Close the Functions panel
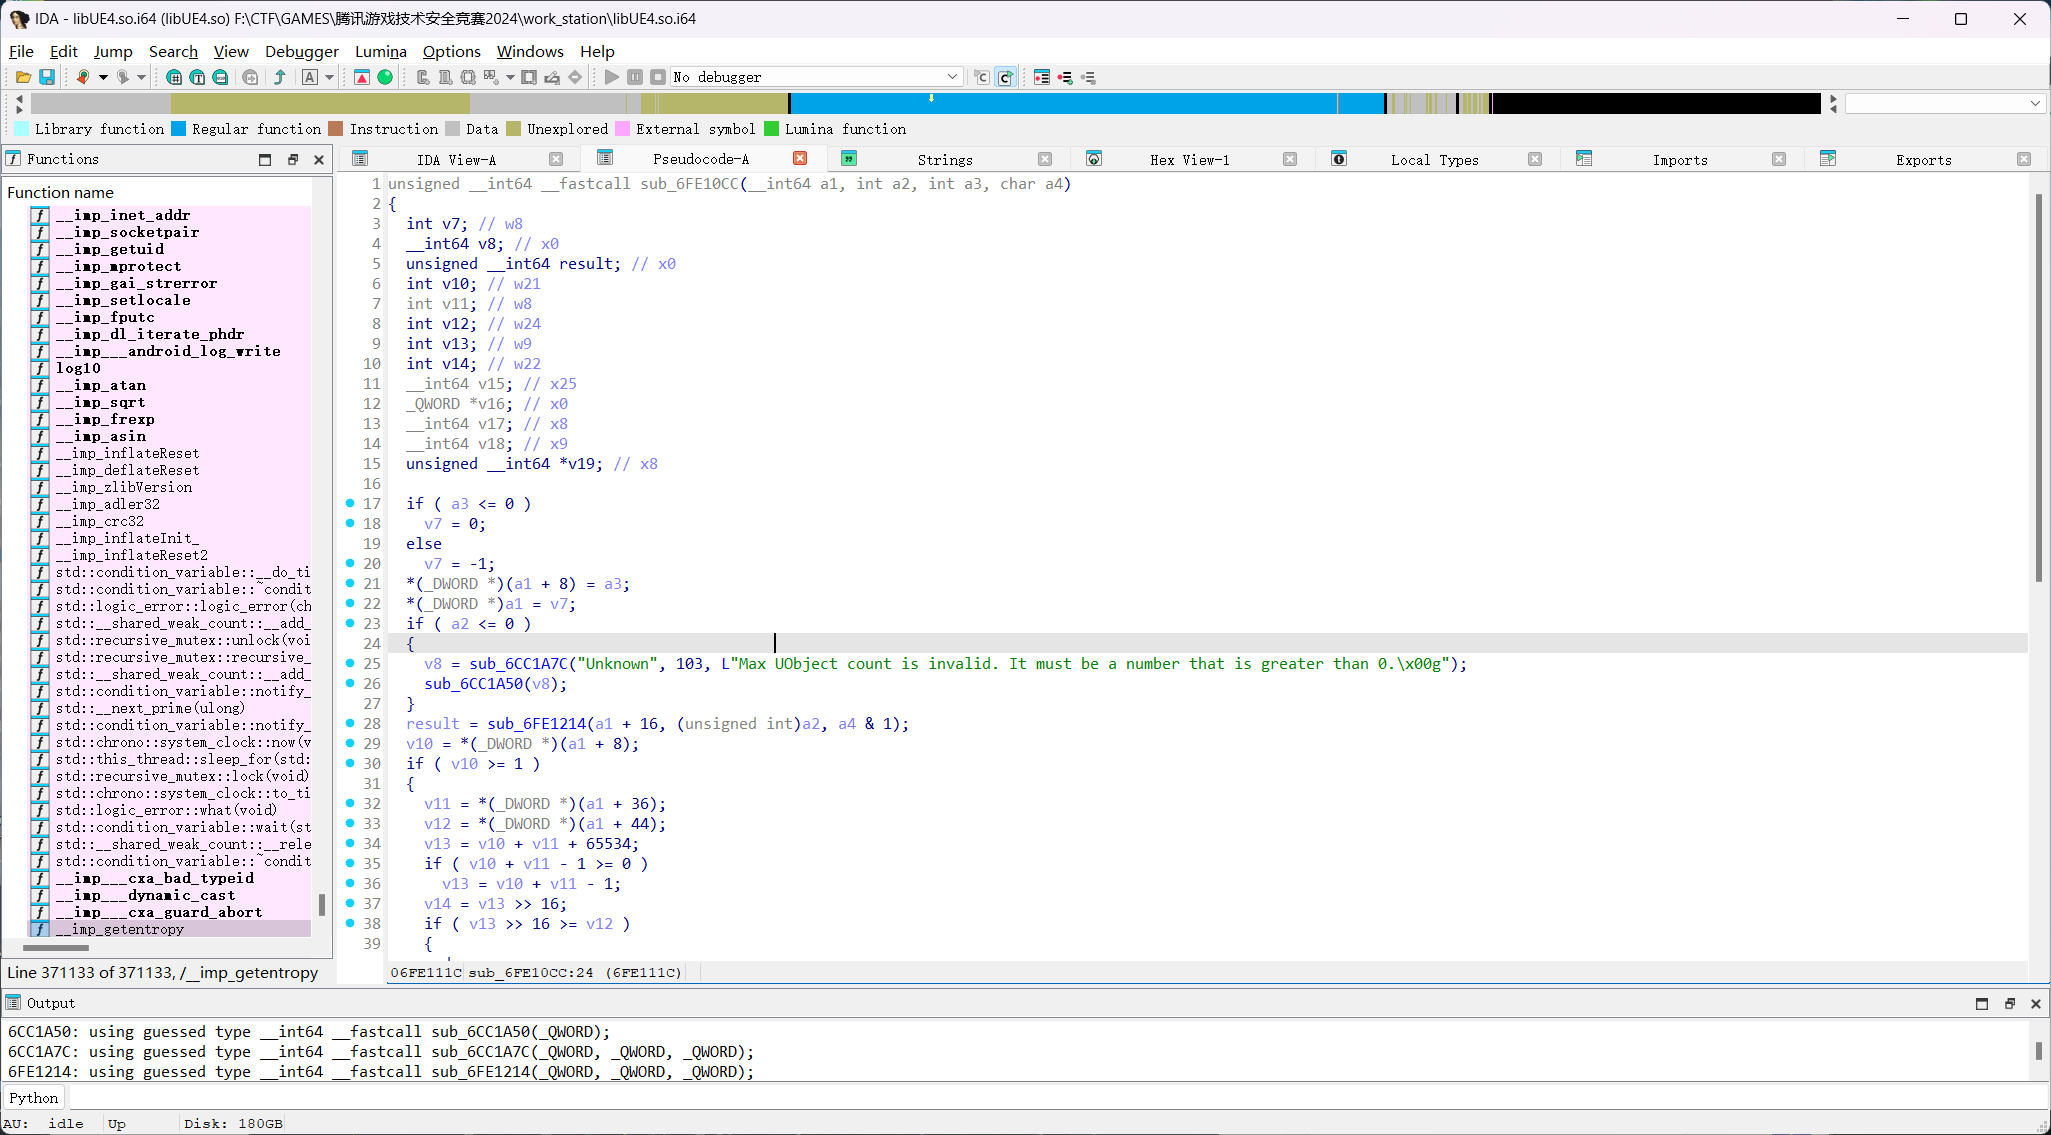 319,159
